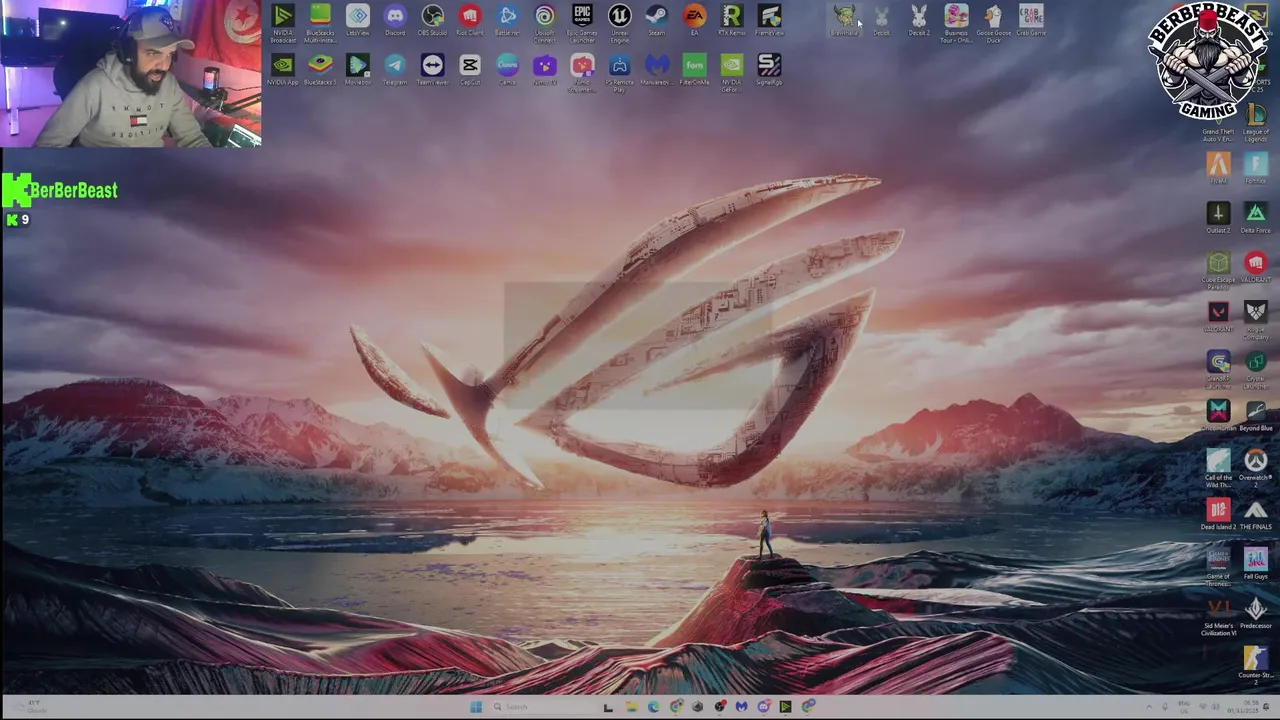Click the Crab Game desktop icon
The width and height of the screenshot is (1280, 720).
1031,20
